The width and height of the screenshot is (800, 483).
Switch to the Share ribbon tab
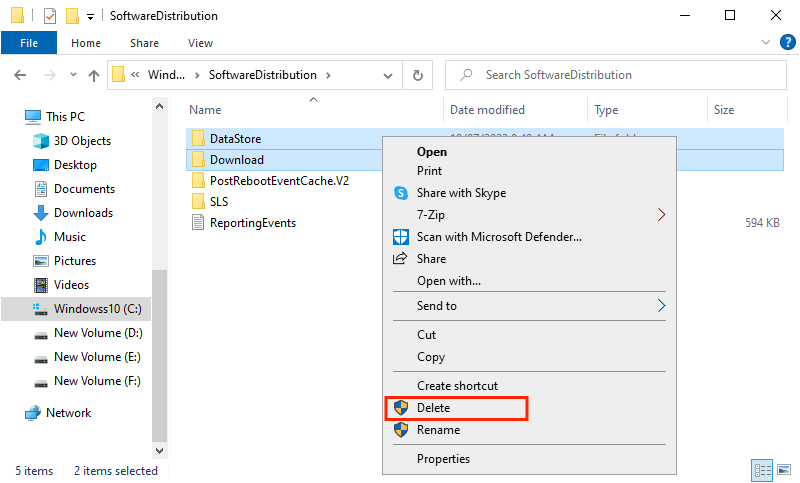point(144,43)
